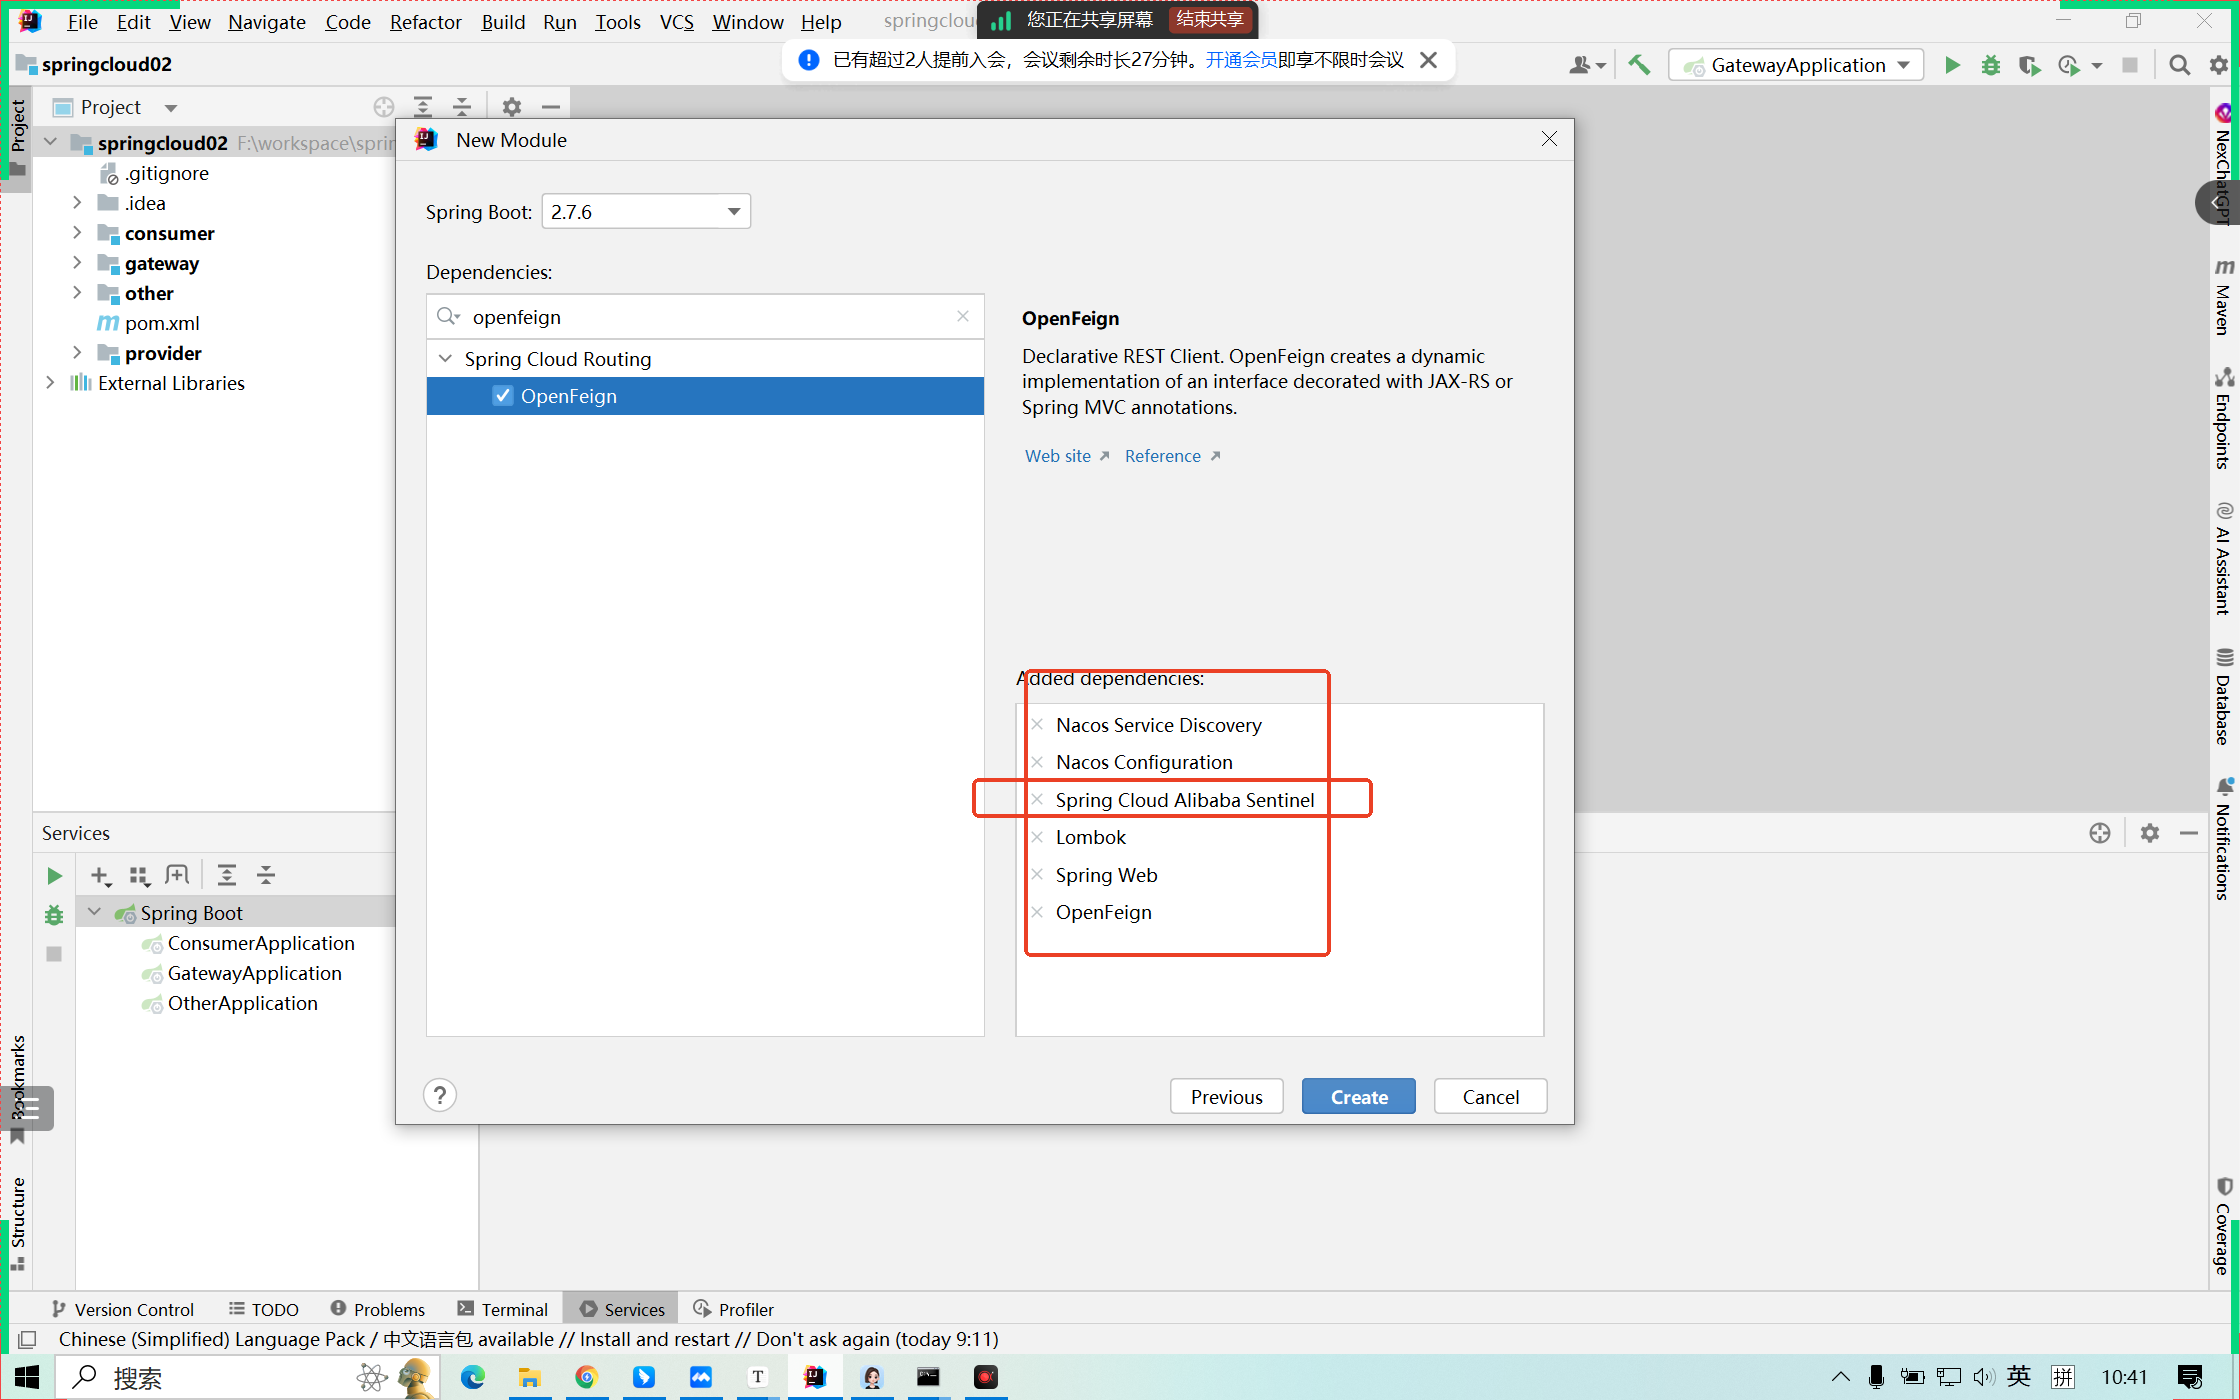The height and width of the screenshot is (1400, 2240).
Task: Expand the consumer module folder
Action: (77, 233)
